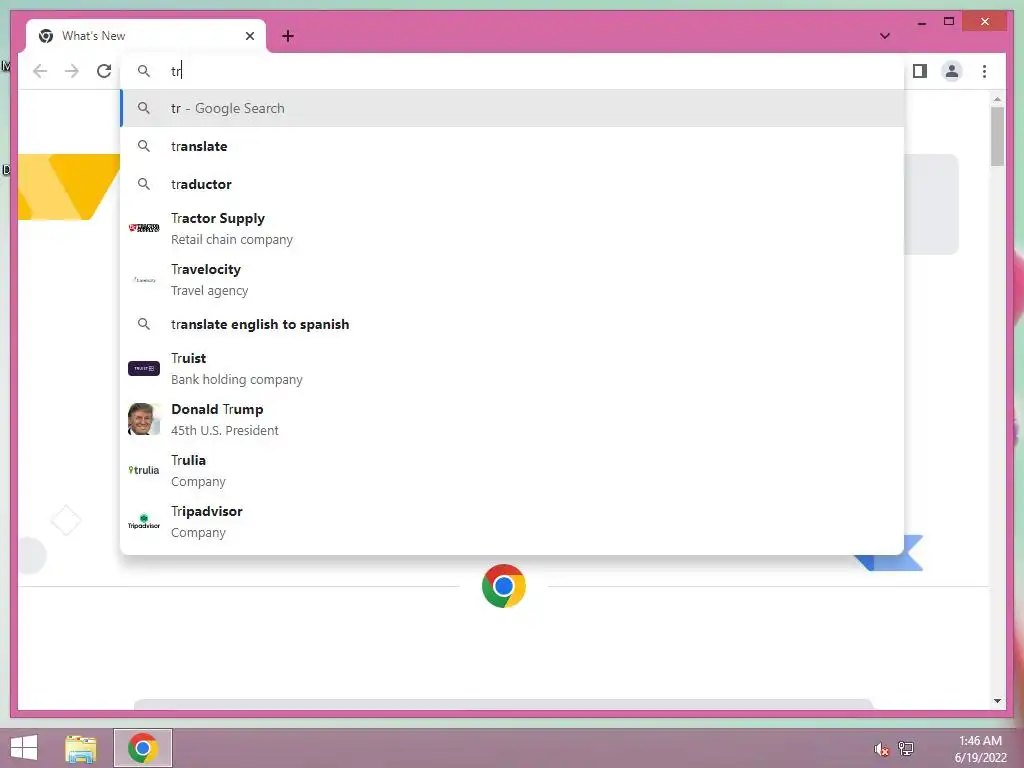The image size is (1024, 768).
Task: Click the Tripadvisor logo icon
Action: (144, 521)
